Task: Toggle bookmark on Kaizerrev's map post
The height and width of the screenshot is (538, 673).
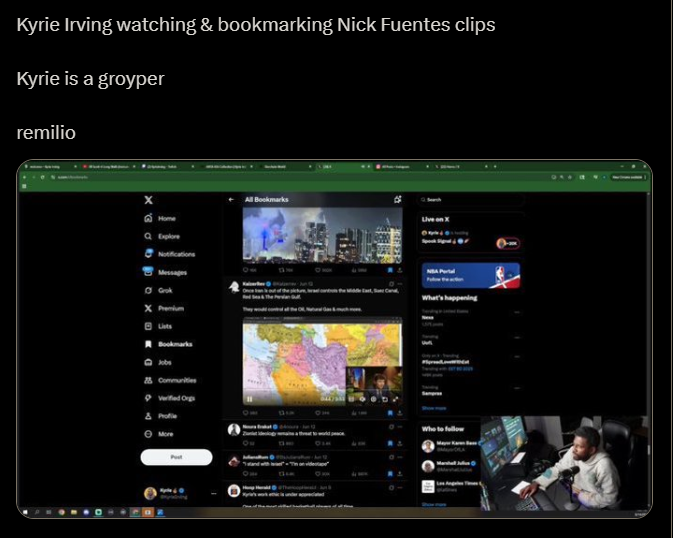Action: tap(390, 413)
